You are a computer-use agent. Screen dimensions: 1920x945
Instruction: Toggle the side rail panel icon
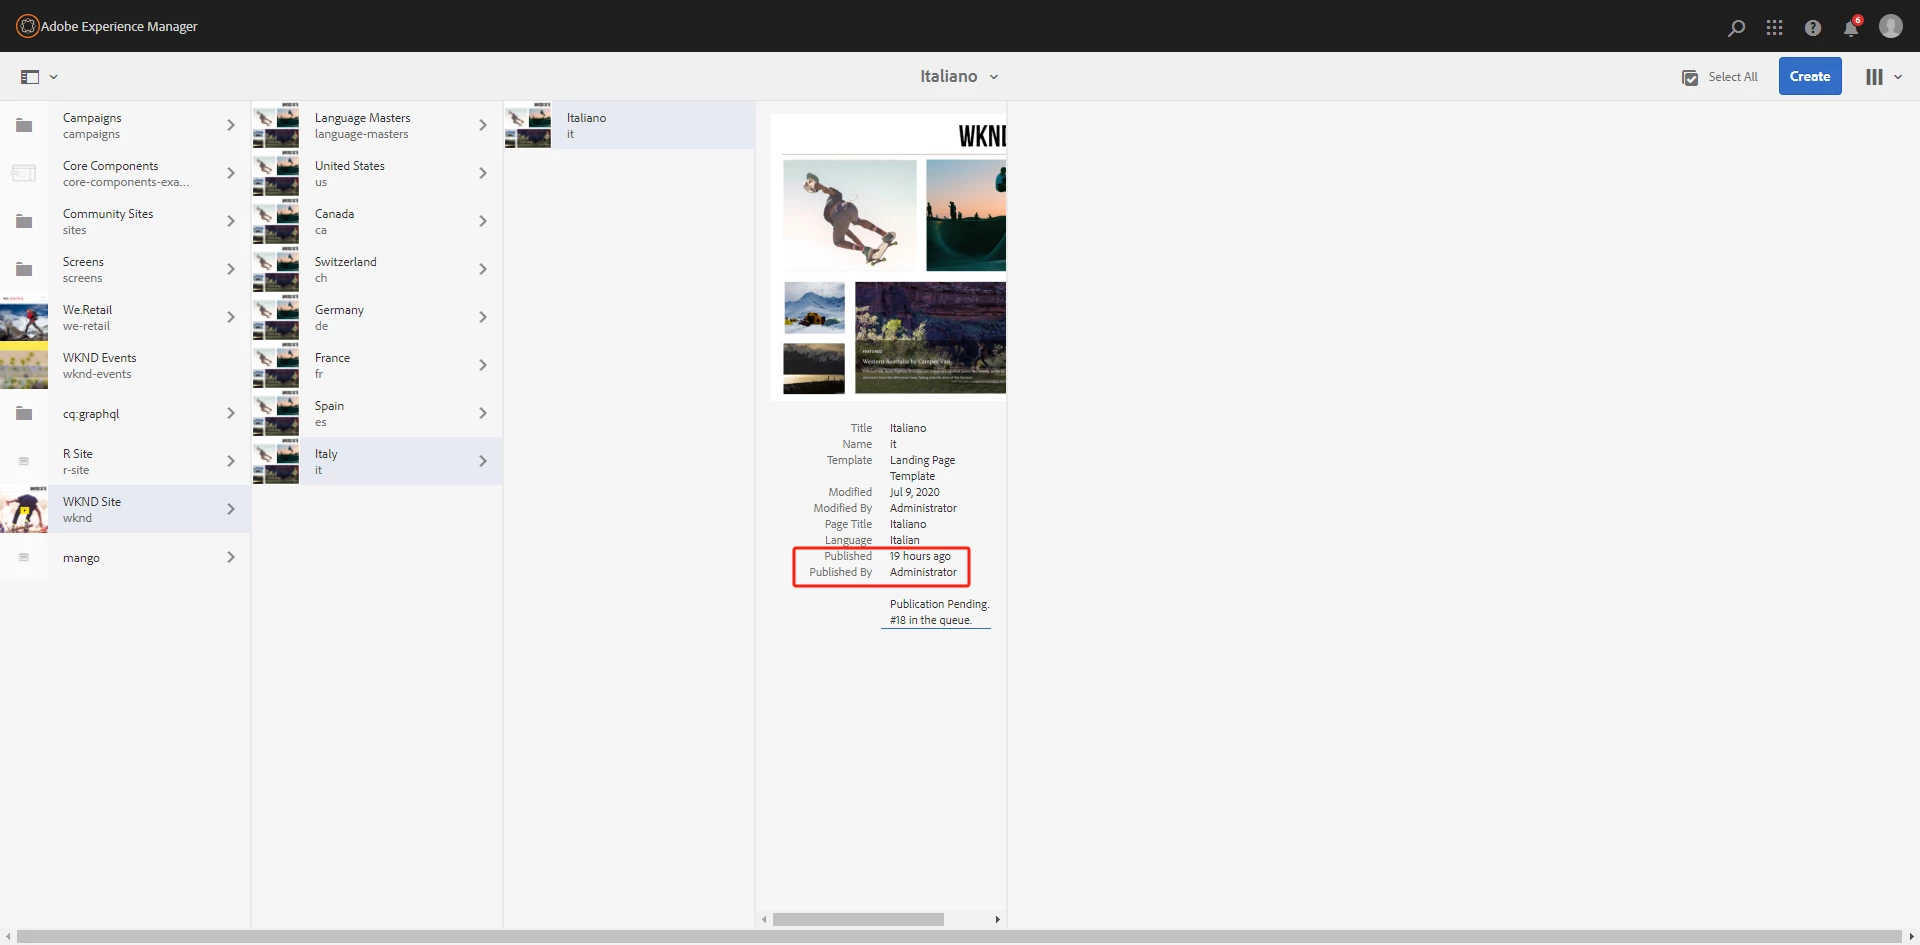click(x=30, y=77)
